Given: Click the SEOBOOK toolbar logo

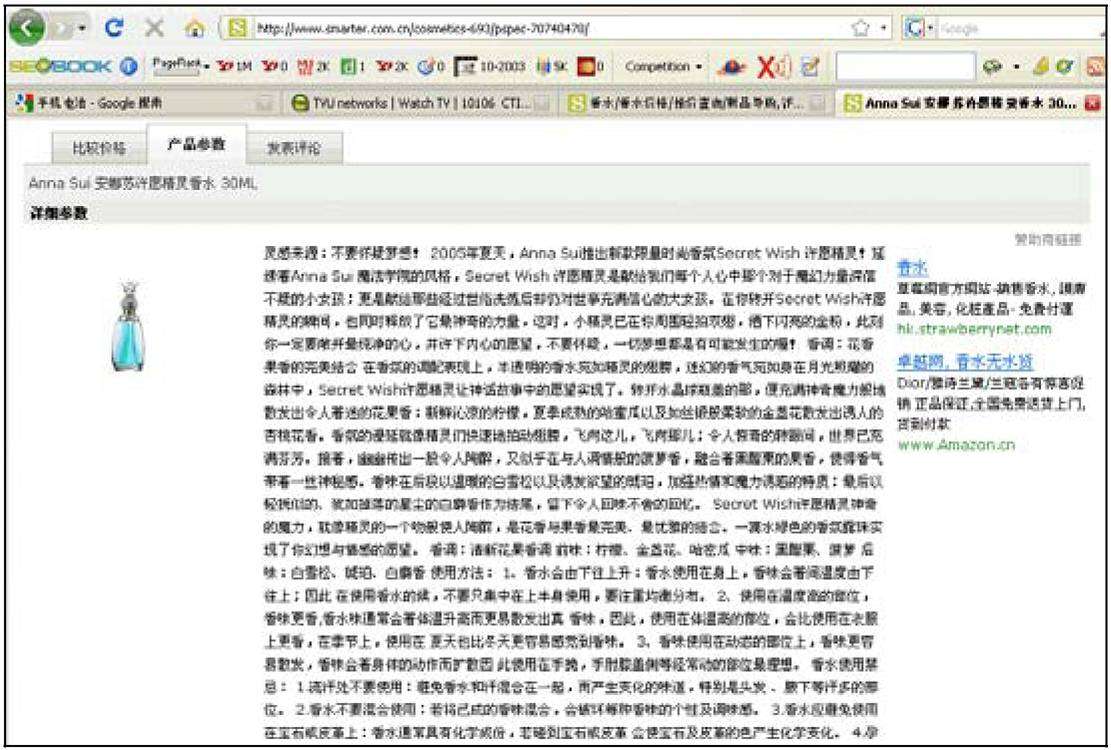Looking at the screenshot, I should 60,67.
